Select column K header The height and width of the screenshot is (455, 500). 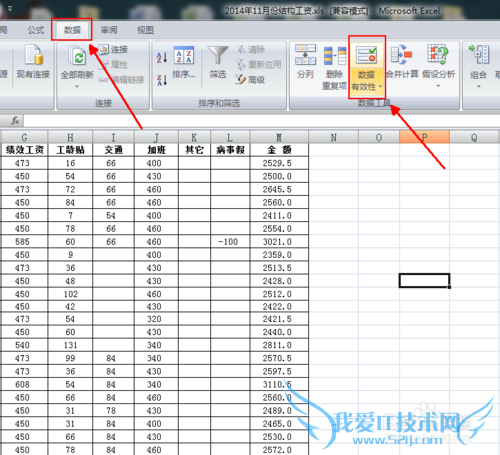(x=194, y=137)
